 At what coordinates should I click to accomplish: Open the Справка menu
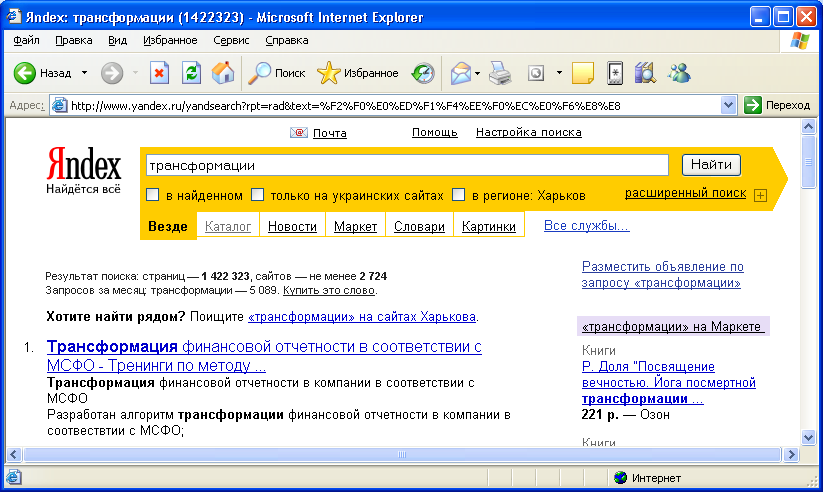(x=287, y=40)
